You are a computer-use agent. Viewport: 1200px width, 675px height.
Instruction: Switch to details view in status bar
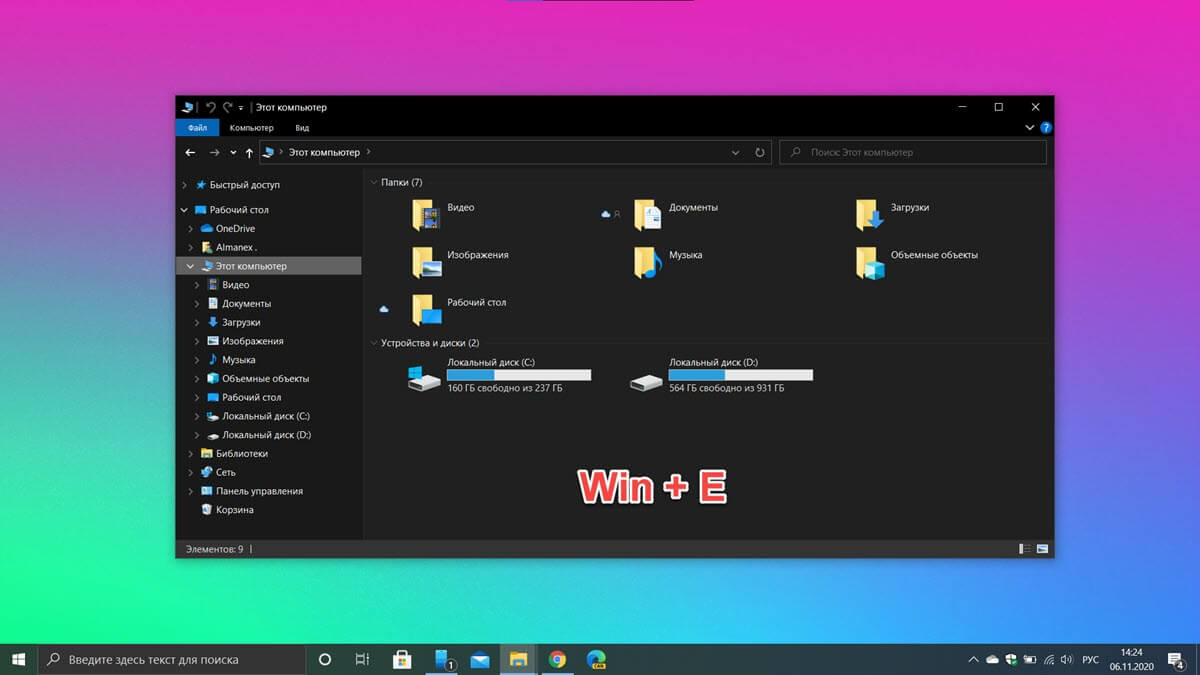pyautogui.click(x=1025, y=549)
